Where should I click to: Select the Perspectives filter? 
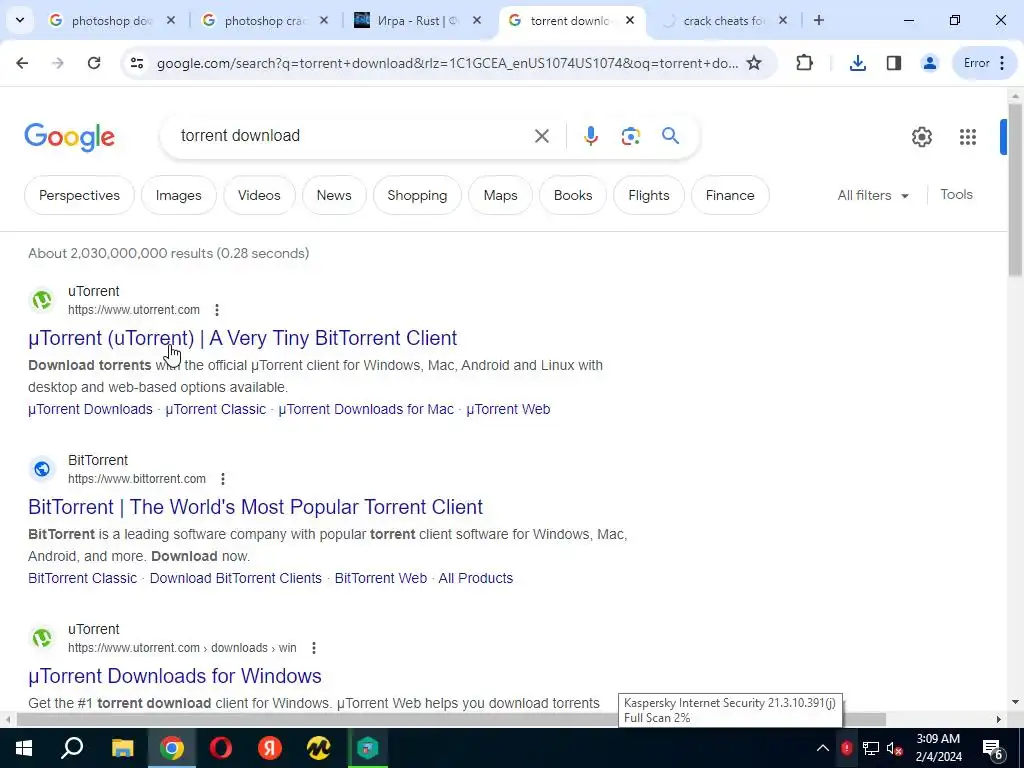[80, 195]
